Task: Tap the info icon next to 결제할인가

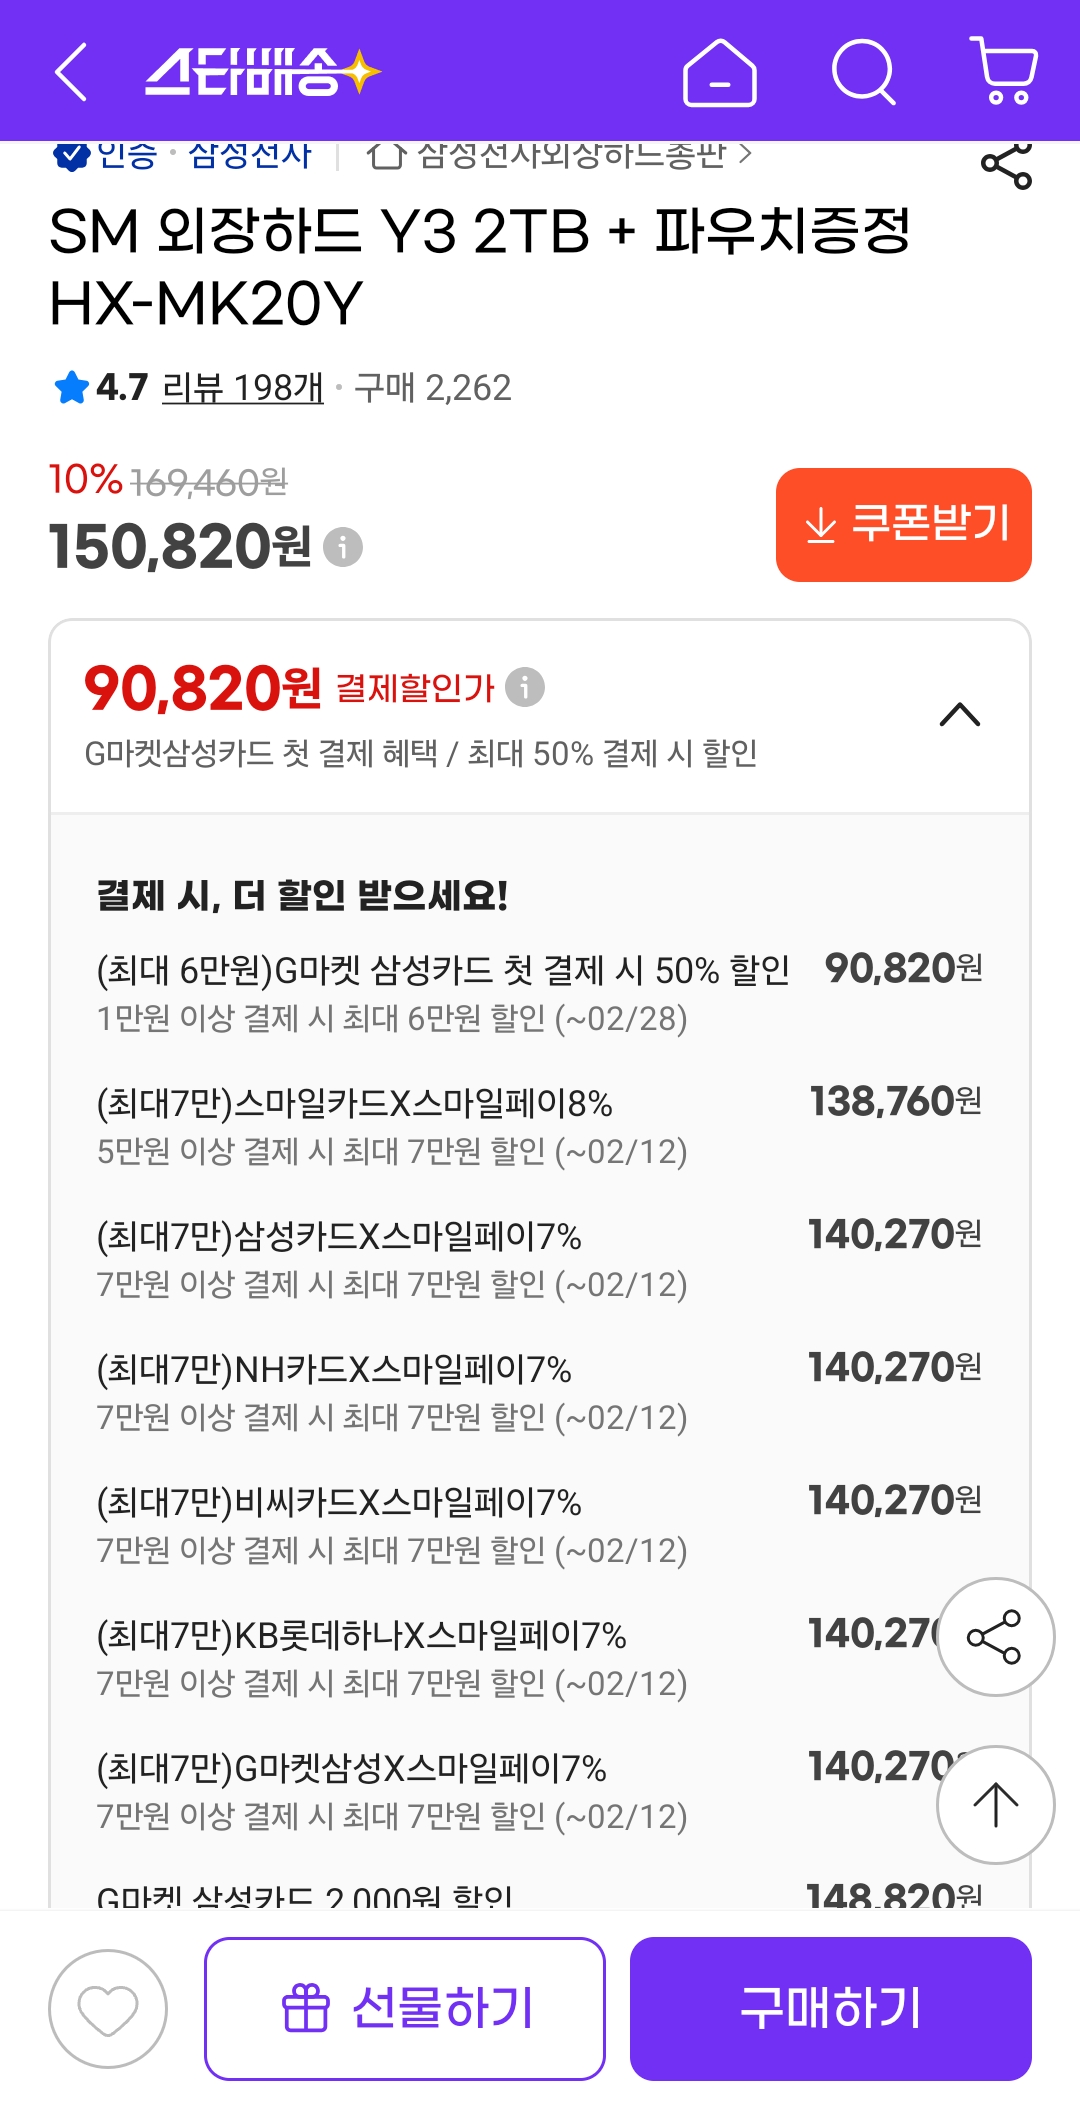Action: (525, 687)
